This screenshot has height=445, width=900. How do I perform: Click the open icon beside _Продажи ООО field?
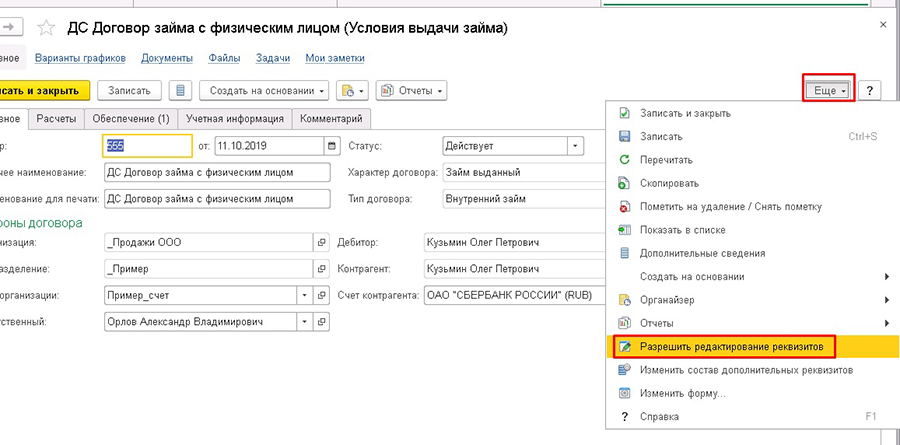[322, 243]
